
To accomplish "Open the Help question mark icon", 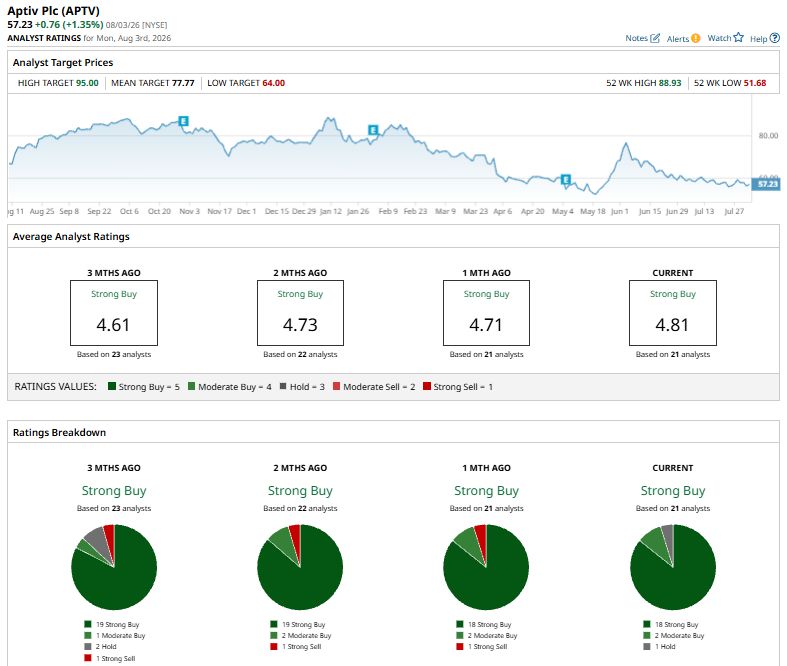I will [x=775, y=38].
